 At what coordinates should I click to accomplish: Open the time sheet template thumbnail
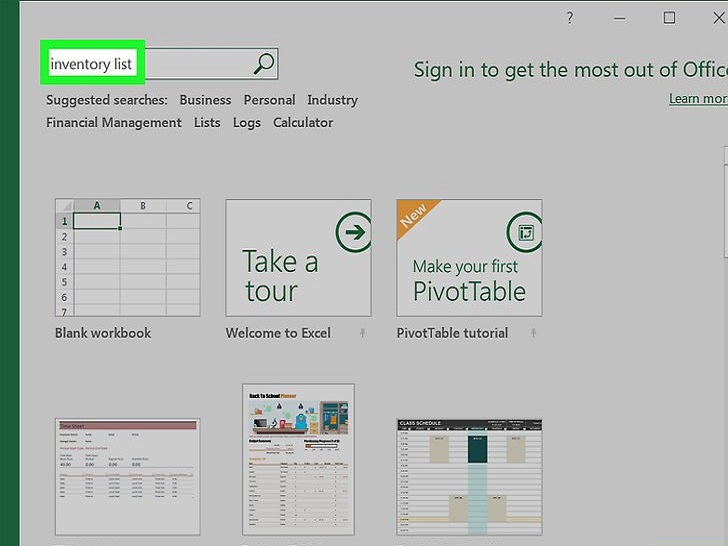(128, 477)
